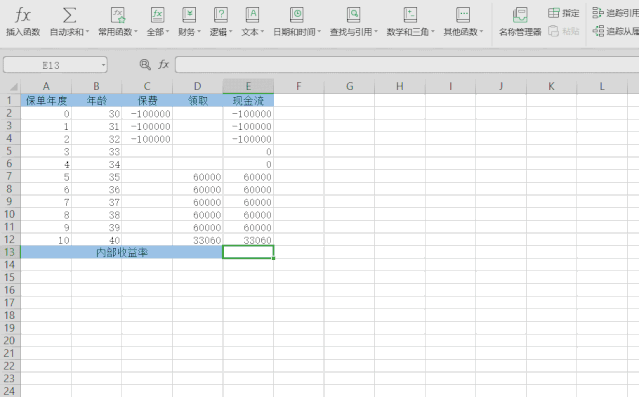Open the Financial (财务) functions icon

(189, 15)
